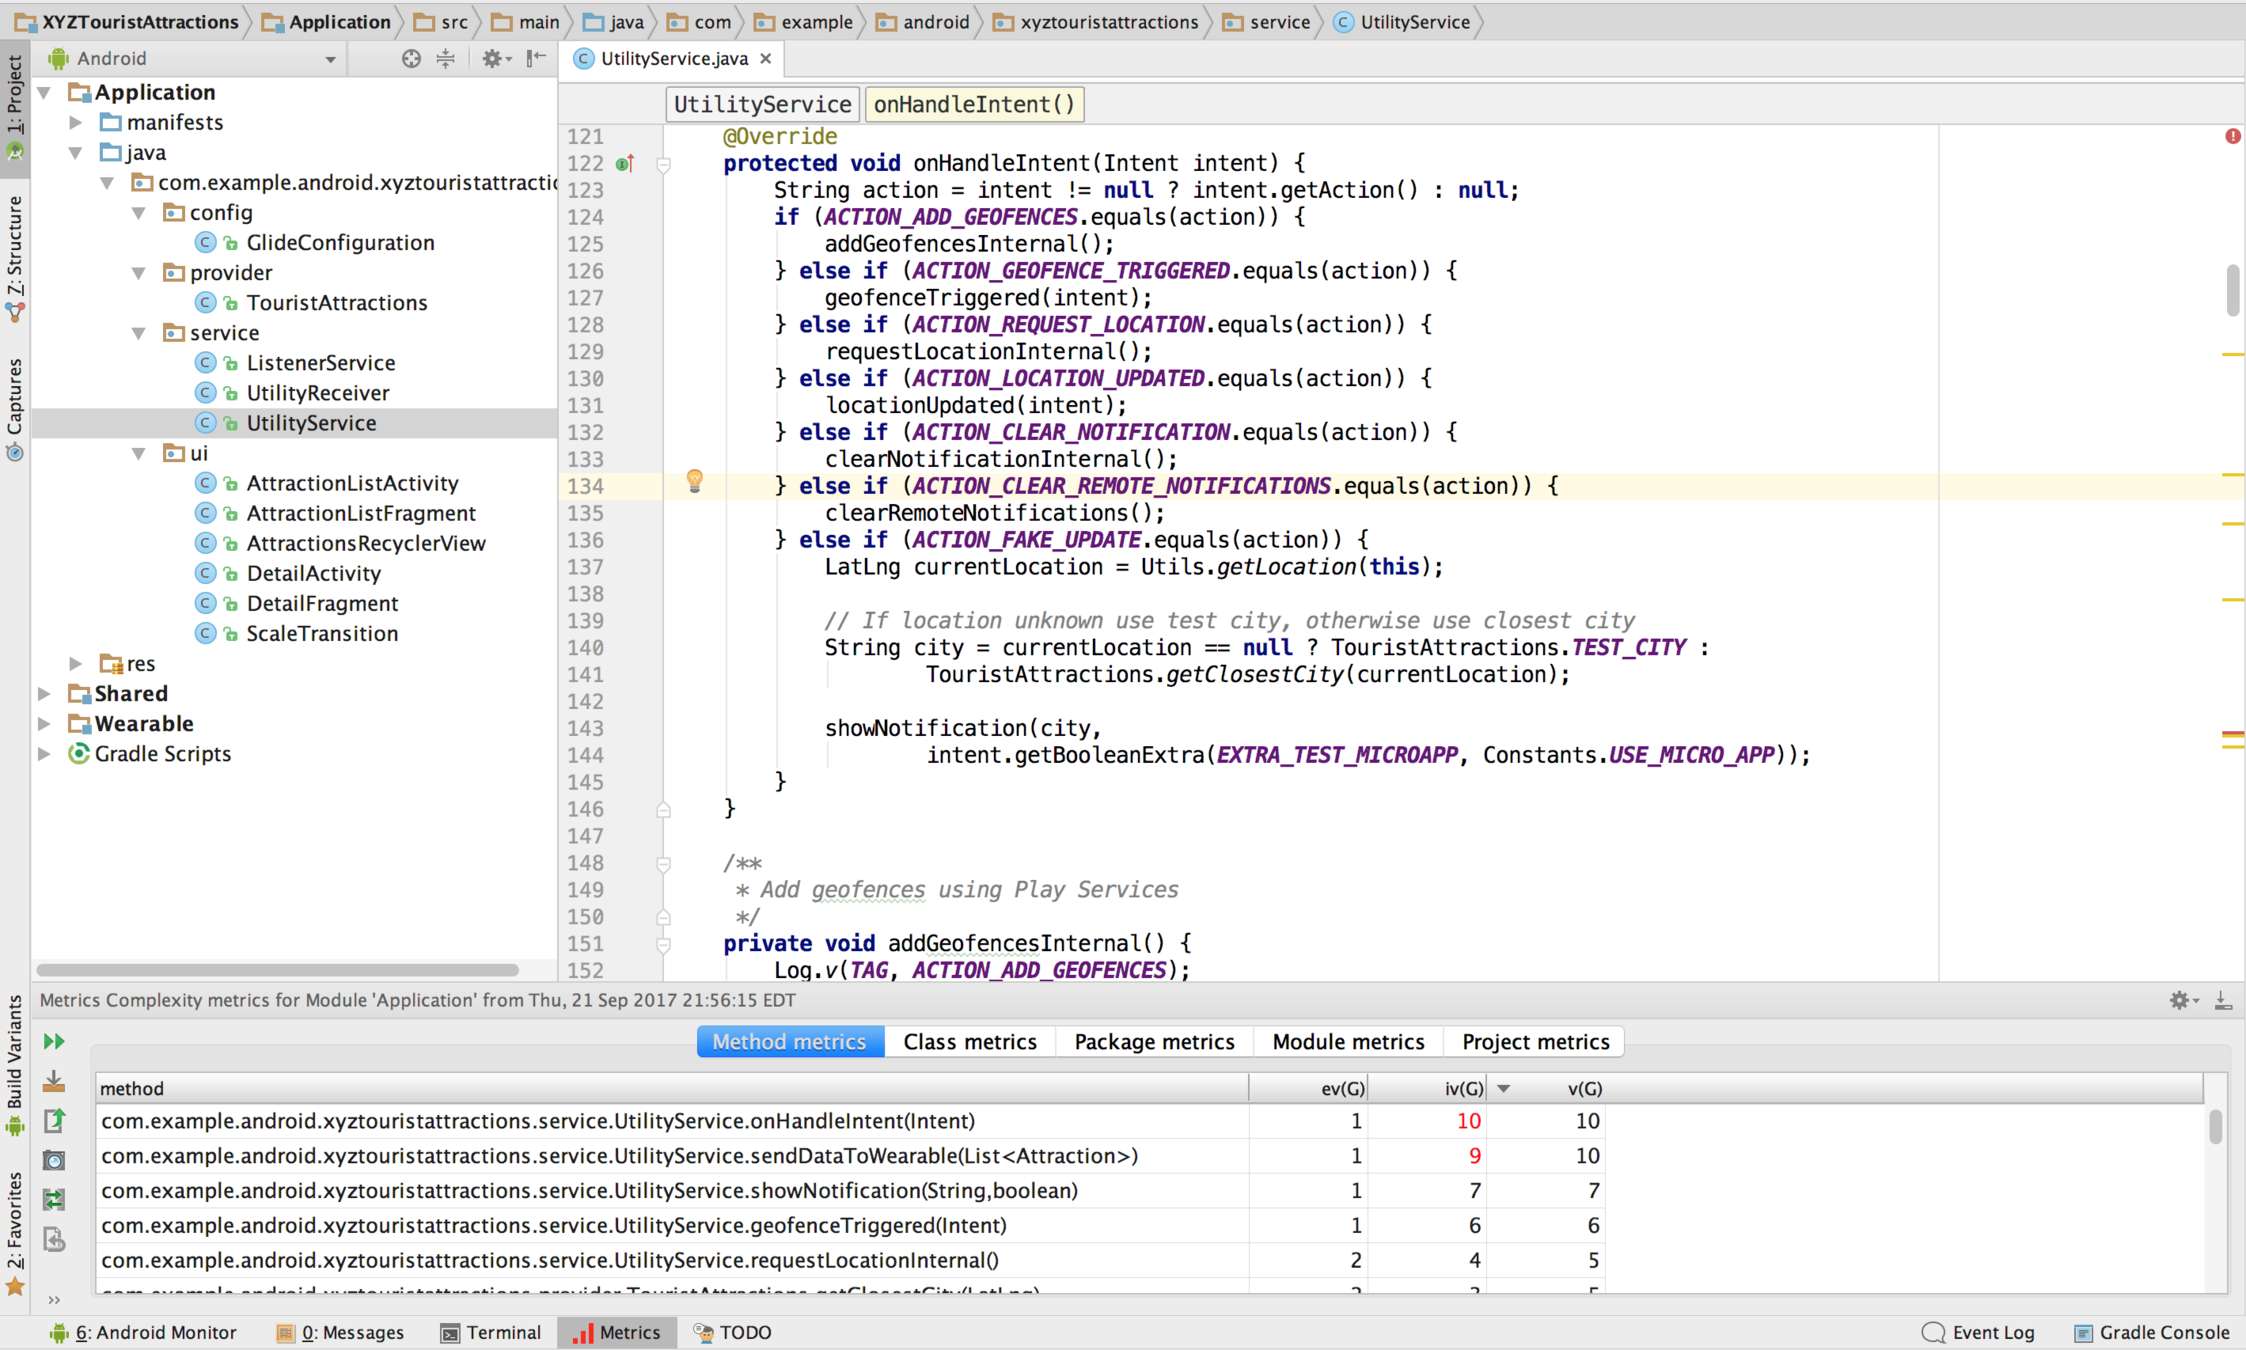Click the Project tree horizontal scrollbar
The height and width of the screenshot is (1350, 2246).
278,969
